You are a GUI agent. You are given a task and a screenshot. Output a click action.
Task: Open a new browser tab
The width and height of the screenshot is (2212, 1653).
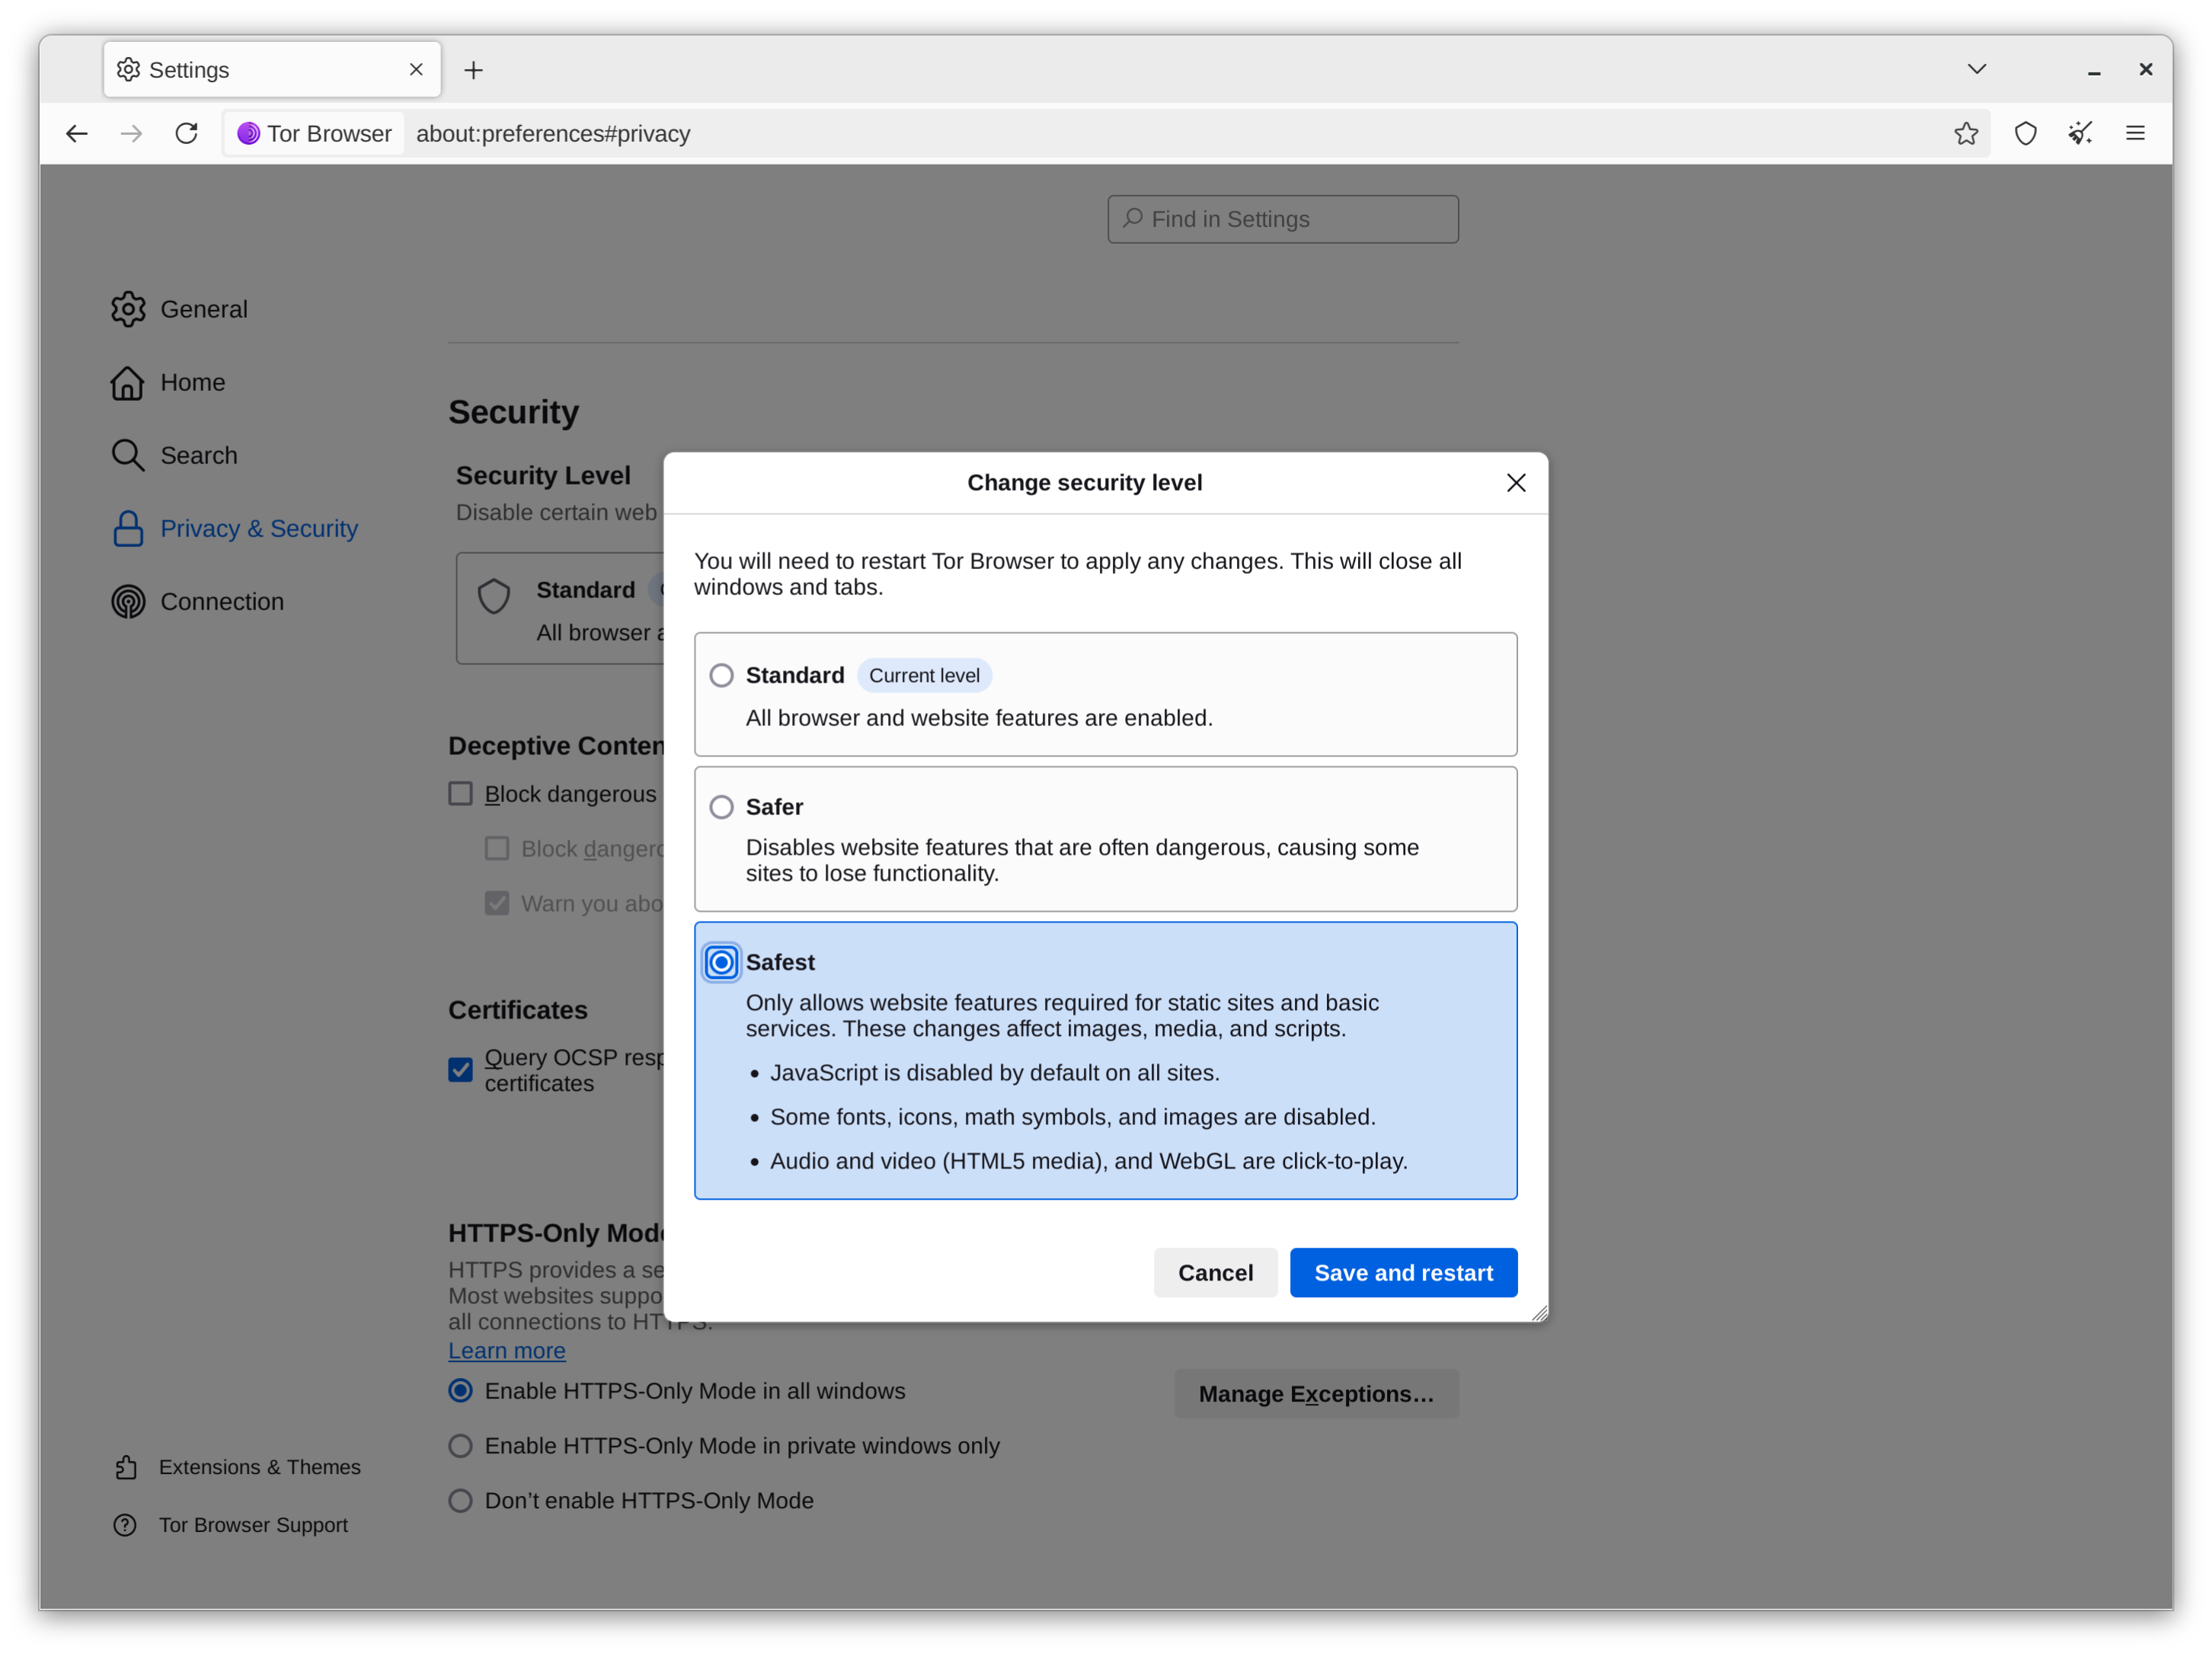[x=473, y=69]
